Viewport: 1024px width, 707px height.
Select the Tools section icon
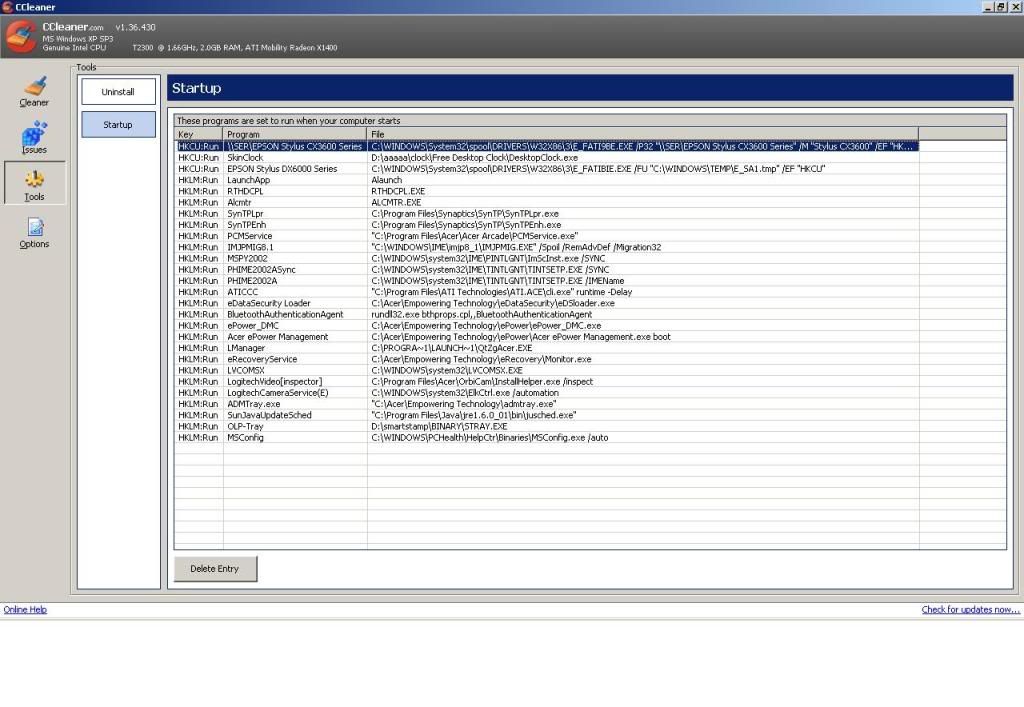click(34, 184)
